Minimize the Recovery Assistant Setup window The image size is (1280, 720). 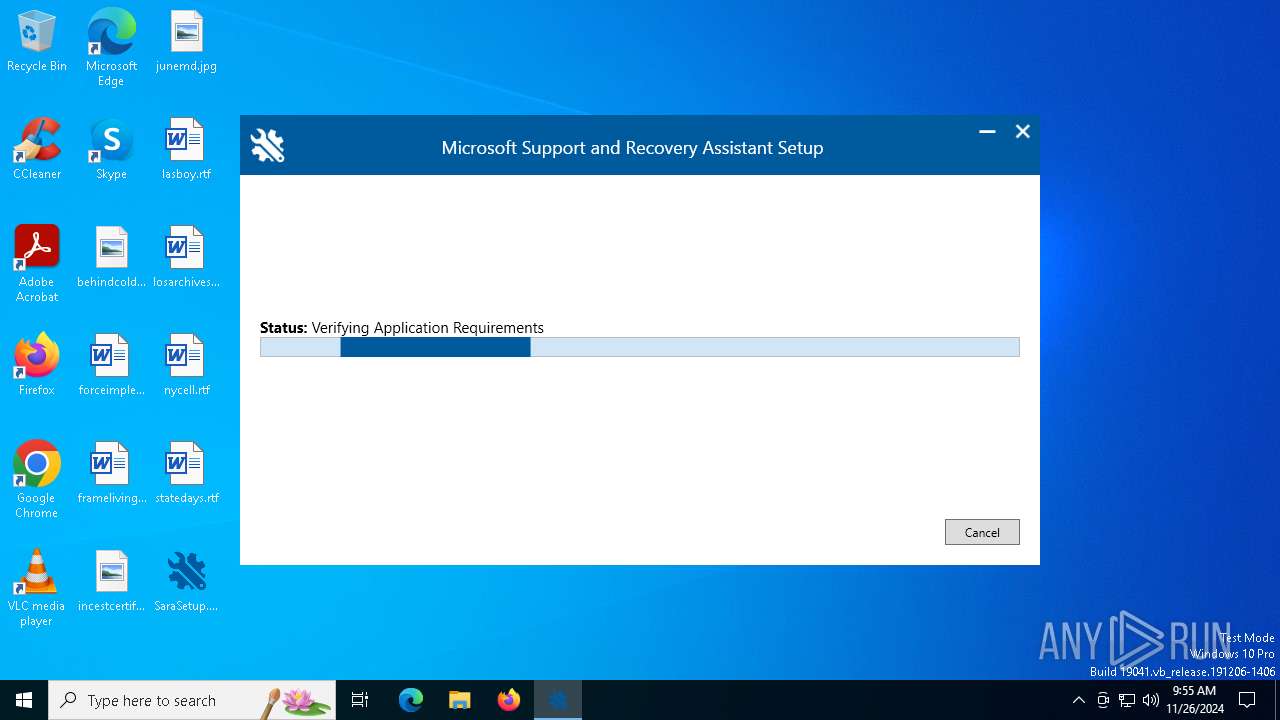[987, 131]
